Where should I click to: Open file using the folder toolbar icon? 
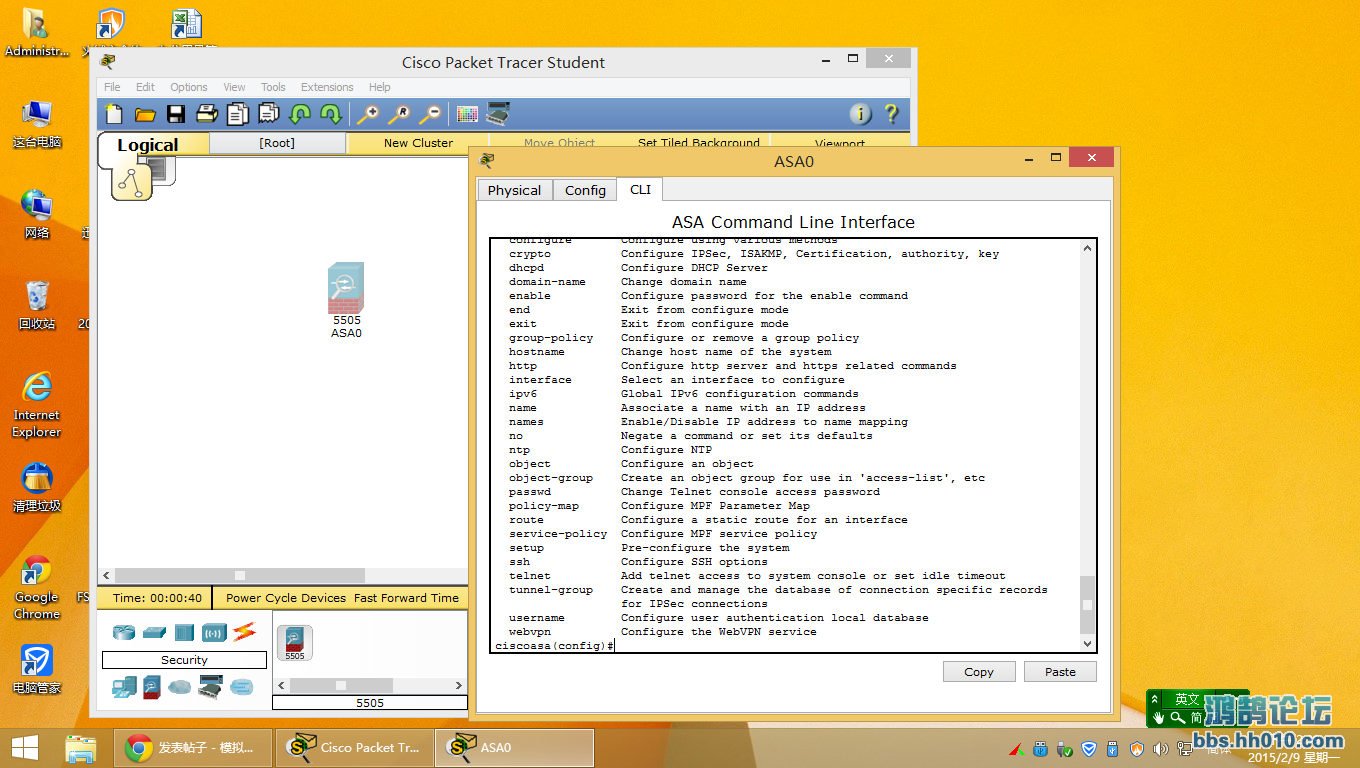point(145,114)
